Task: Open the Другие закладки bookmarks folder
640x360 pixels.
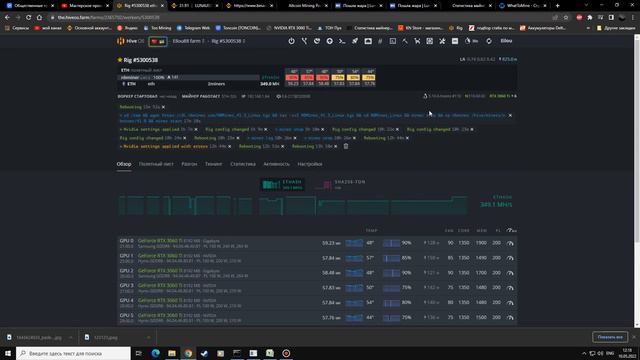Action: (x=616, y=28)
